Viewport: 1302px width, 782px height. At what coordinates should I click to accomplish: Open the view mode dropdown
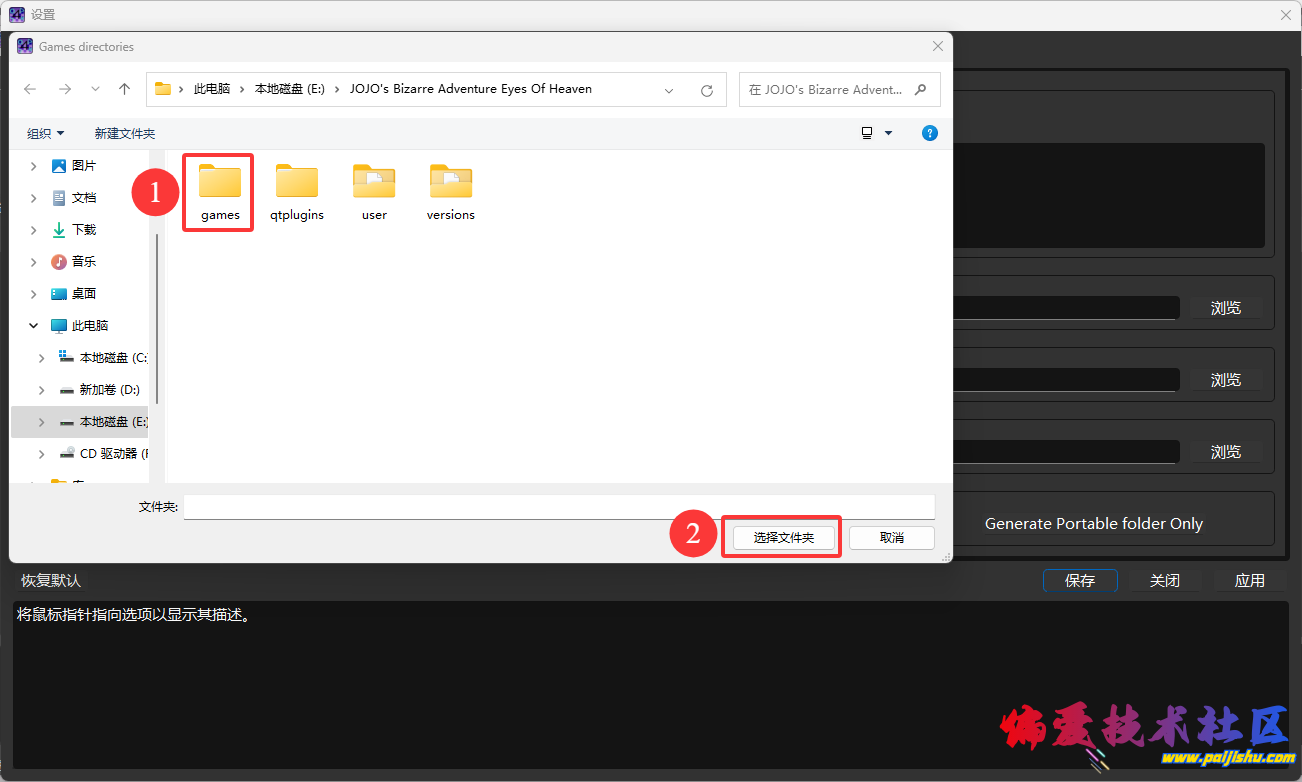(x=888, y=133)
